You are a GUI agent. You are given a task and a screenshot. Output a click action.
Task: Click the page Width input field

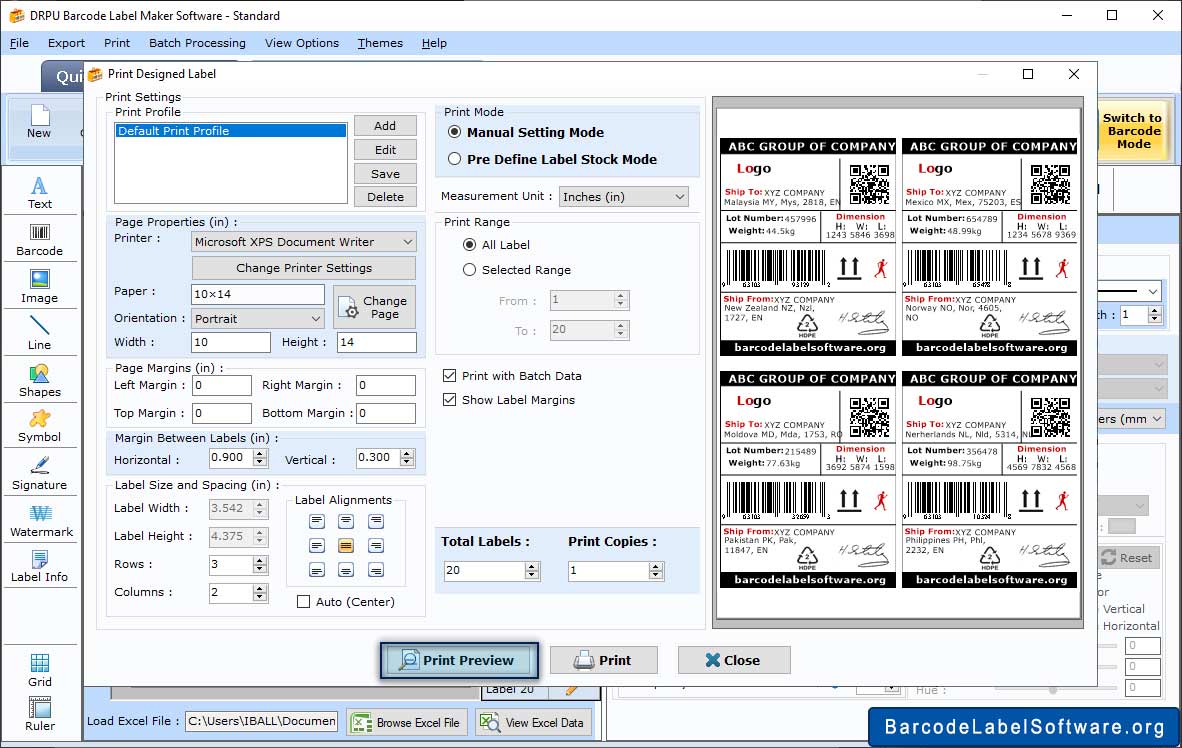[231, 342]
